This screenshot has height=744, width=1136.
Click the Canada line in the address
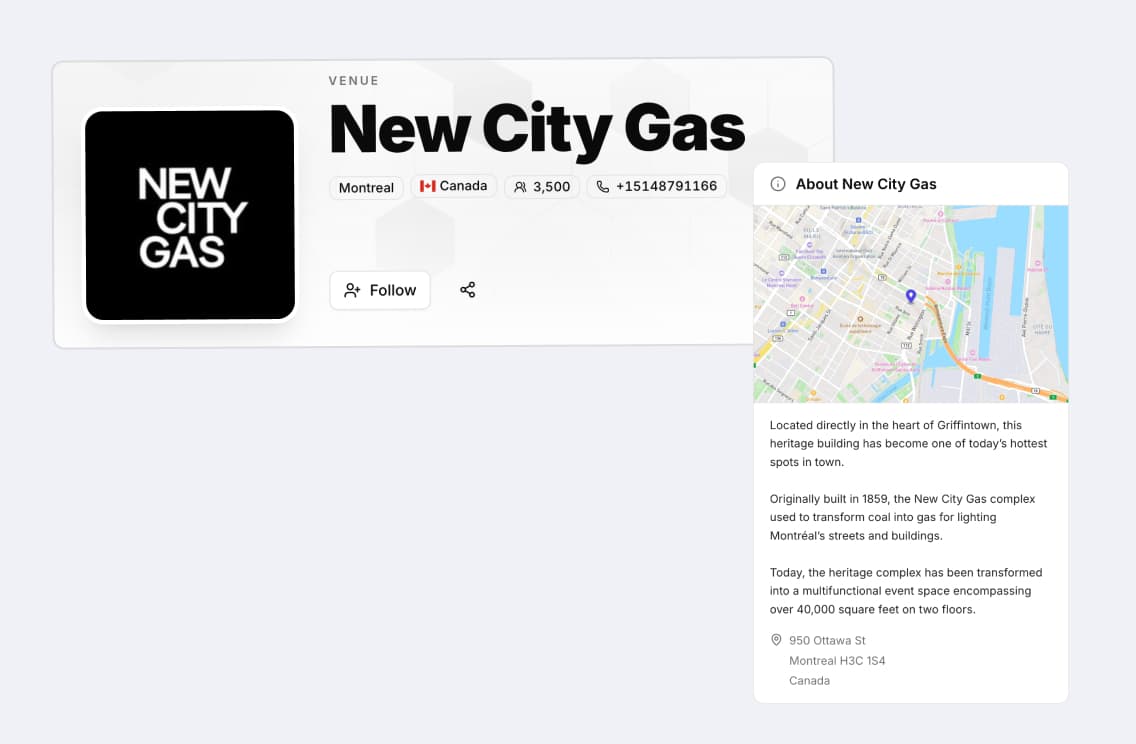tap(809, 681)
